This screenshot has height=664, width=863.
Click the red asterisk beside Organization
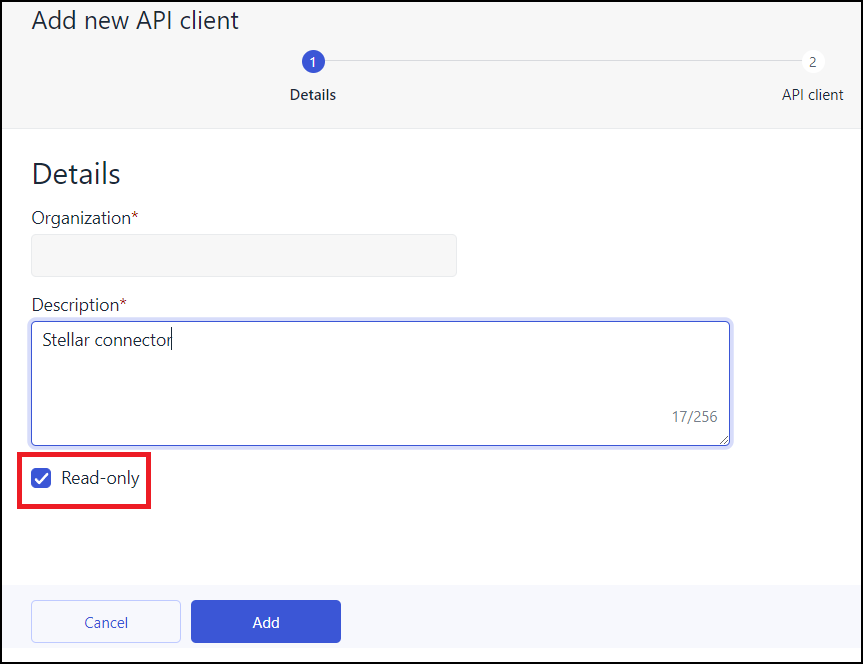click(x=135, y=217)
